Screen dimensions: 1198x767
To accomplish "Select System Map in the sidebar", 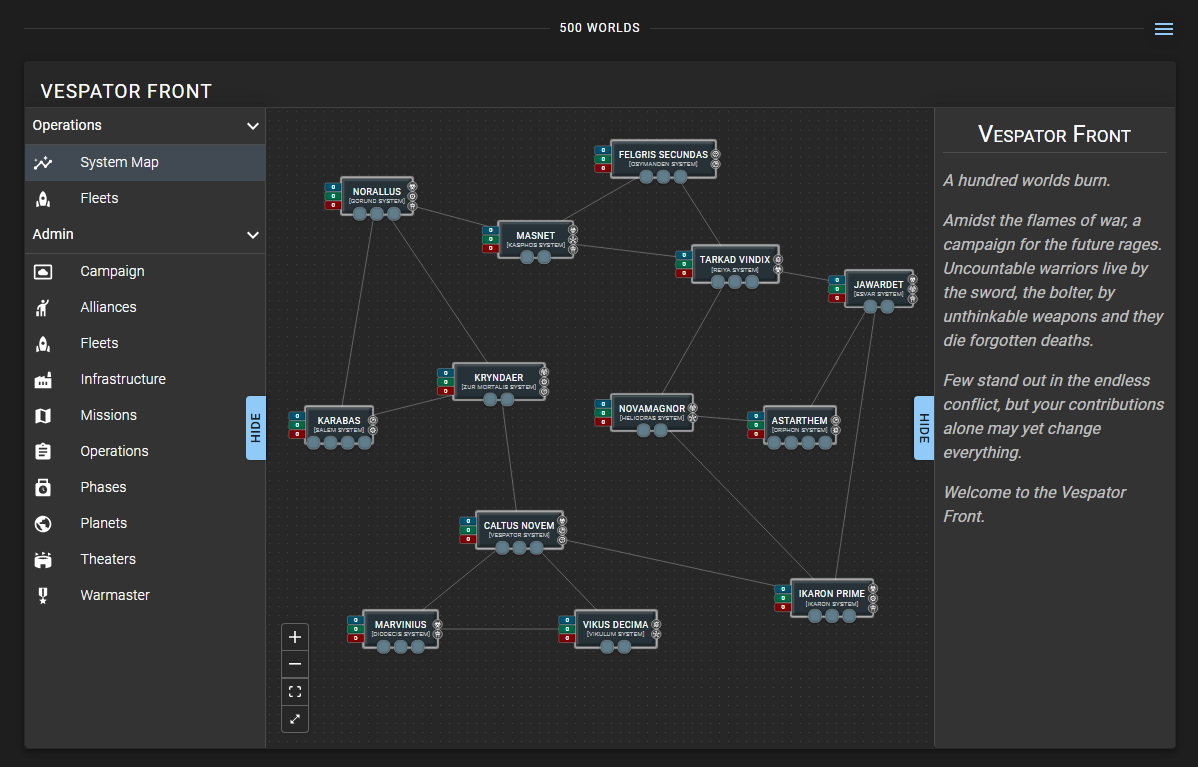I will coord(120,162).
